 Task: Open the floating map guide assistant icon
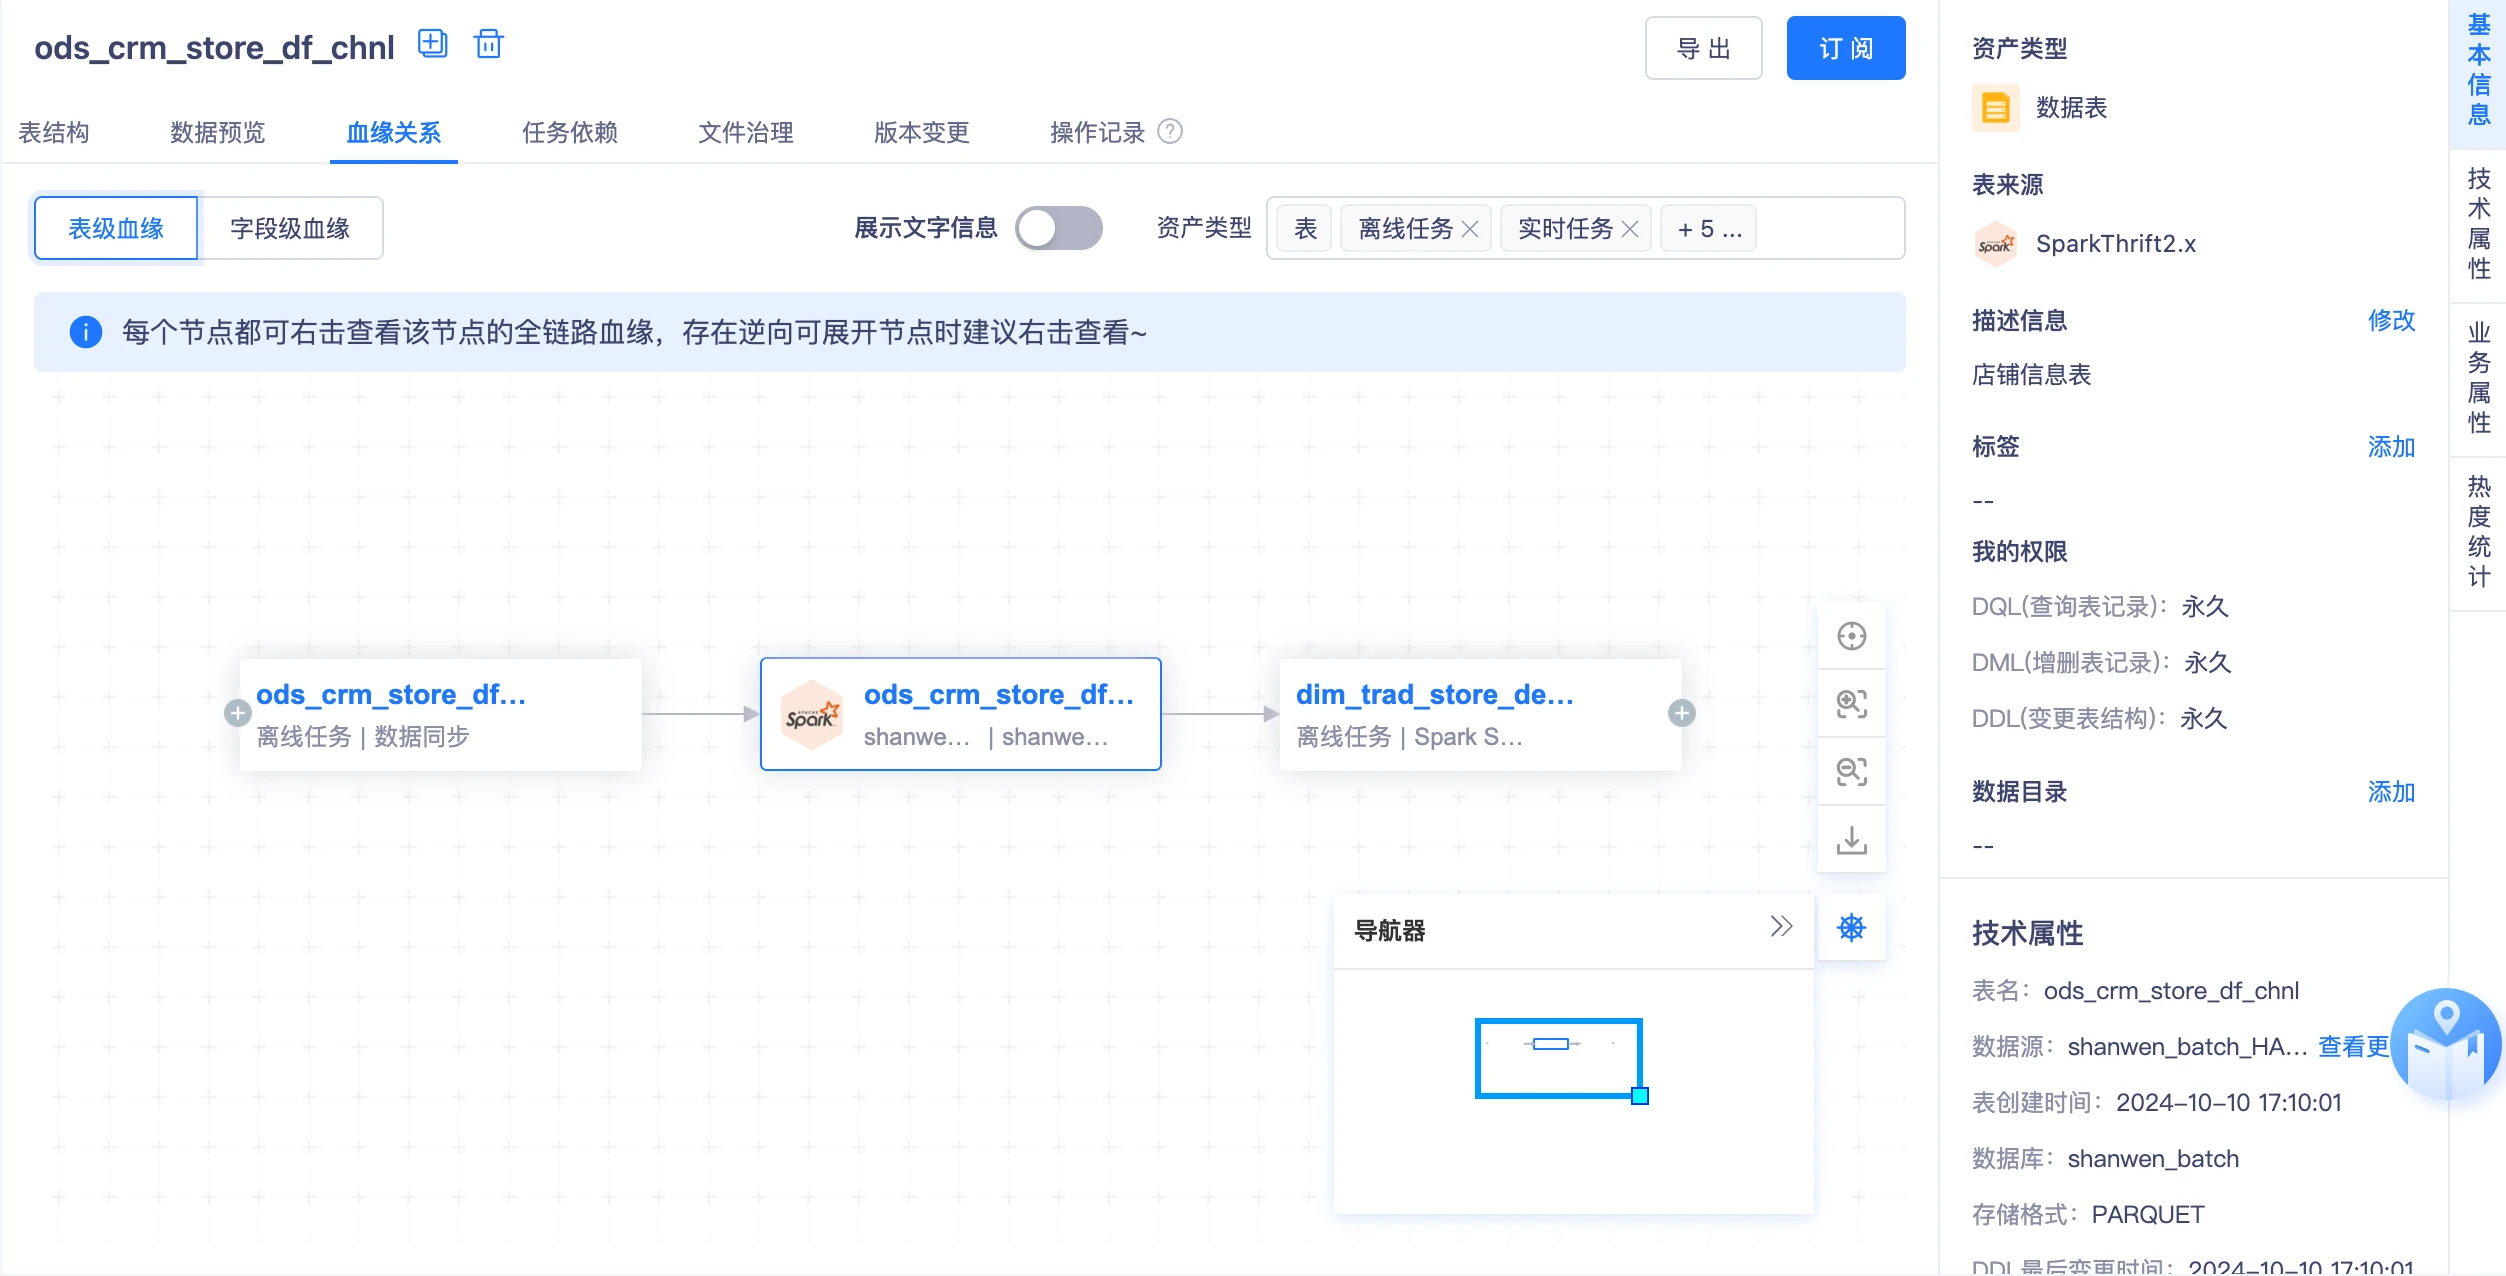[x=2446, y=1044]
